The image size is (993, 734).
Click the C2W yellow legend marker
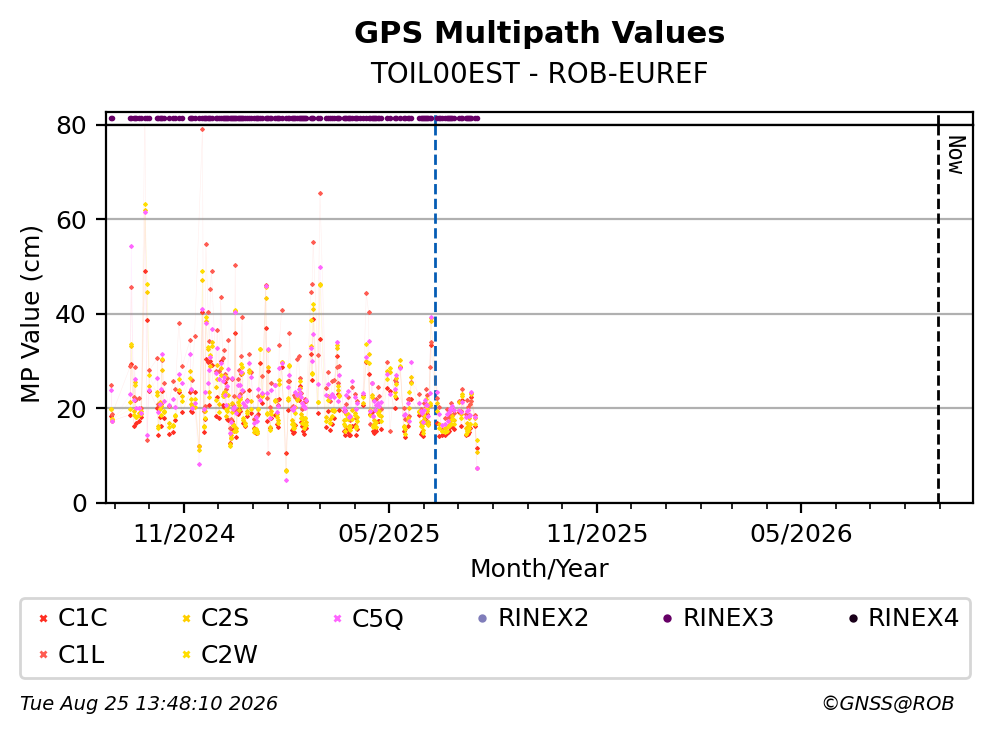pos(186,655)
